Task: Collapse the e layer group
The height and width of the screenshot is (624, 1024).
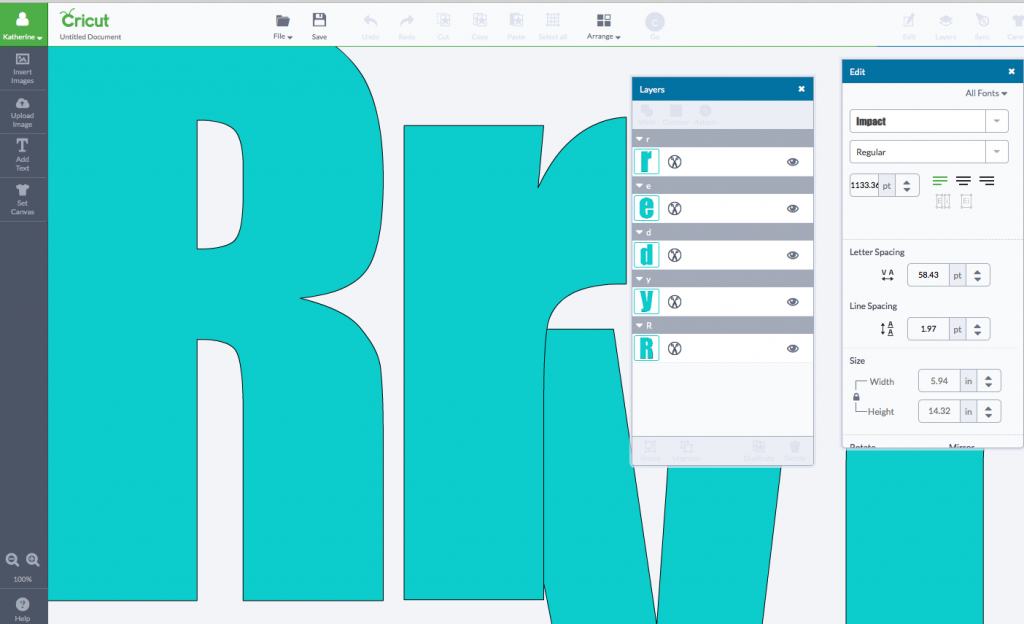Action: (x=639, y=185)
